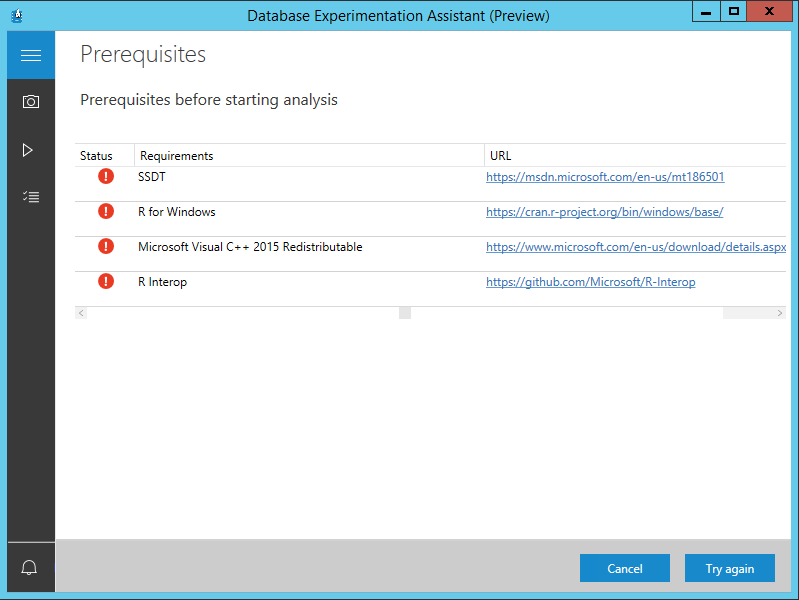
Task: Click the horizontal scrollbar right arrow
Action: point(780,313)
